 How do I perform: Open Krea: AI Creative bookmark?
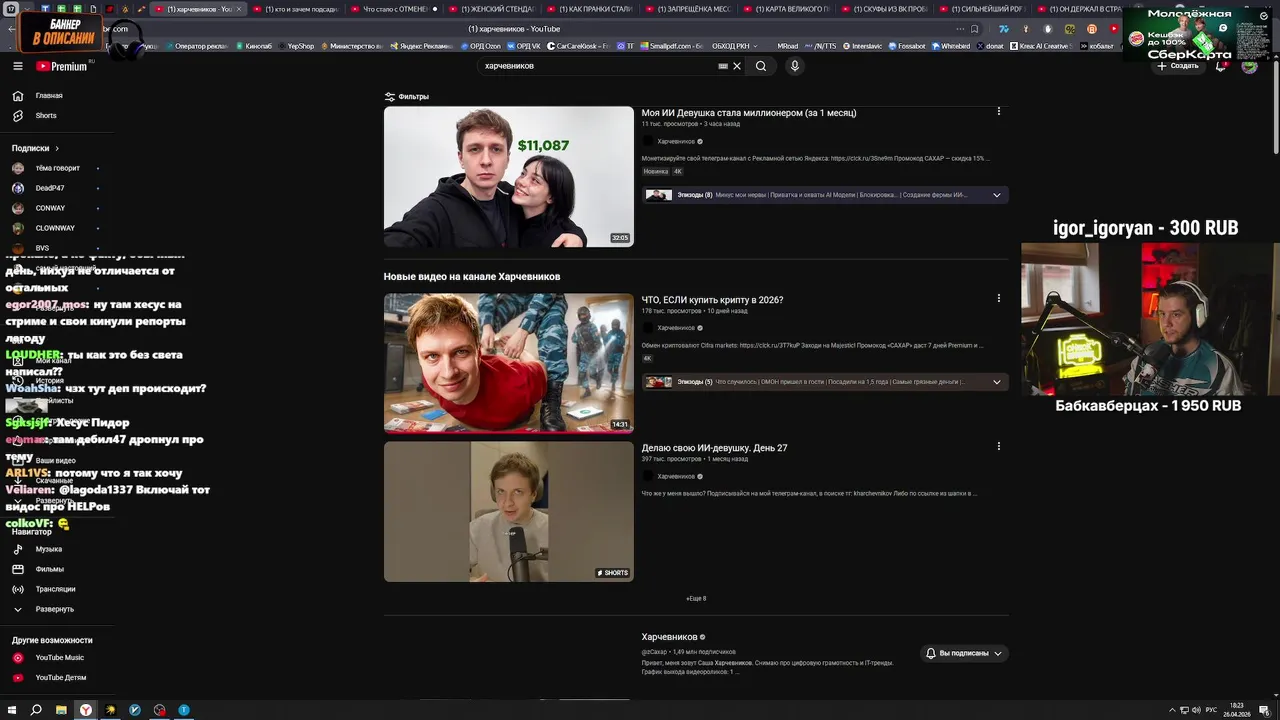point(1040,46)
